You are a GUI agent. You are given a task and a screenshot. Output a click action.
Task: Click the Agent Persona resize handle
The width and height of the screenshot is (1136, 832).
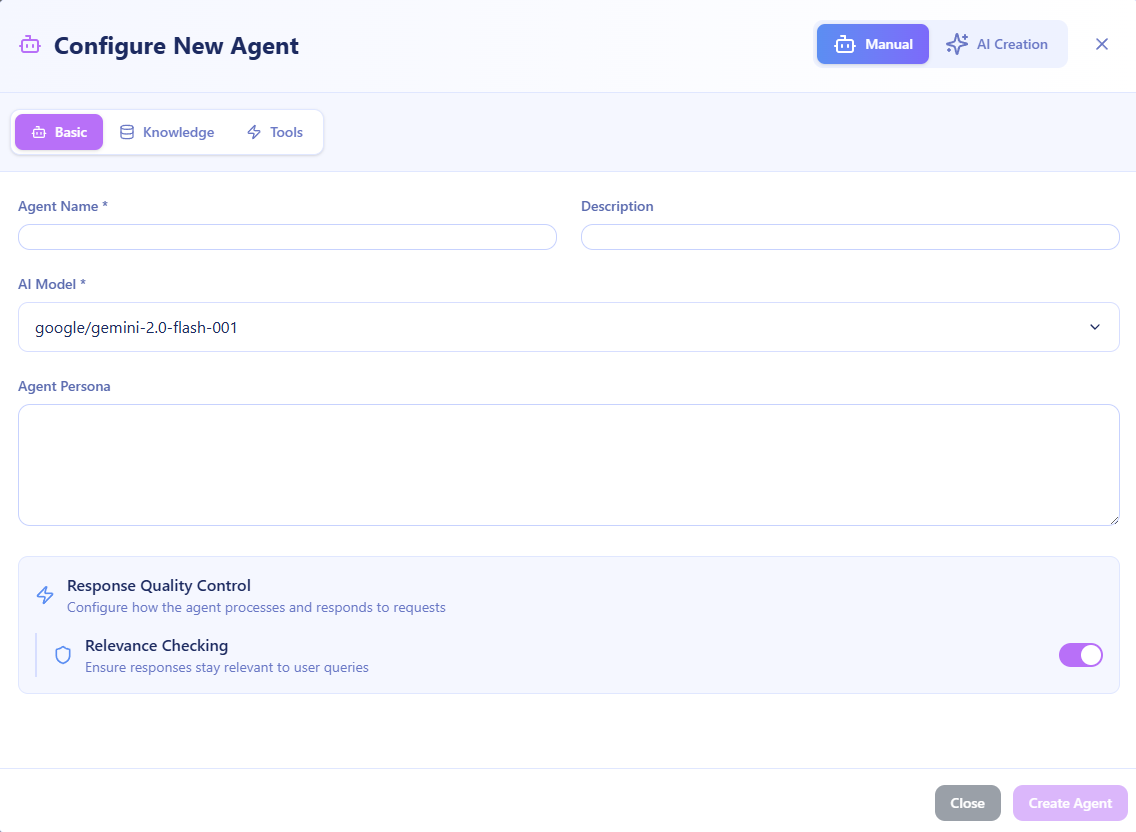pyautogui.click(x=1114, y=520)
